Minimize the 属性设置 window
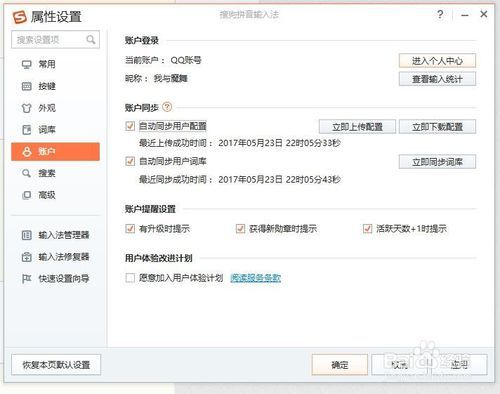 pyautogui.click(x=465, y=15)
